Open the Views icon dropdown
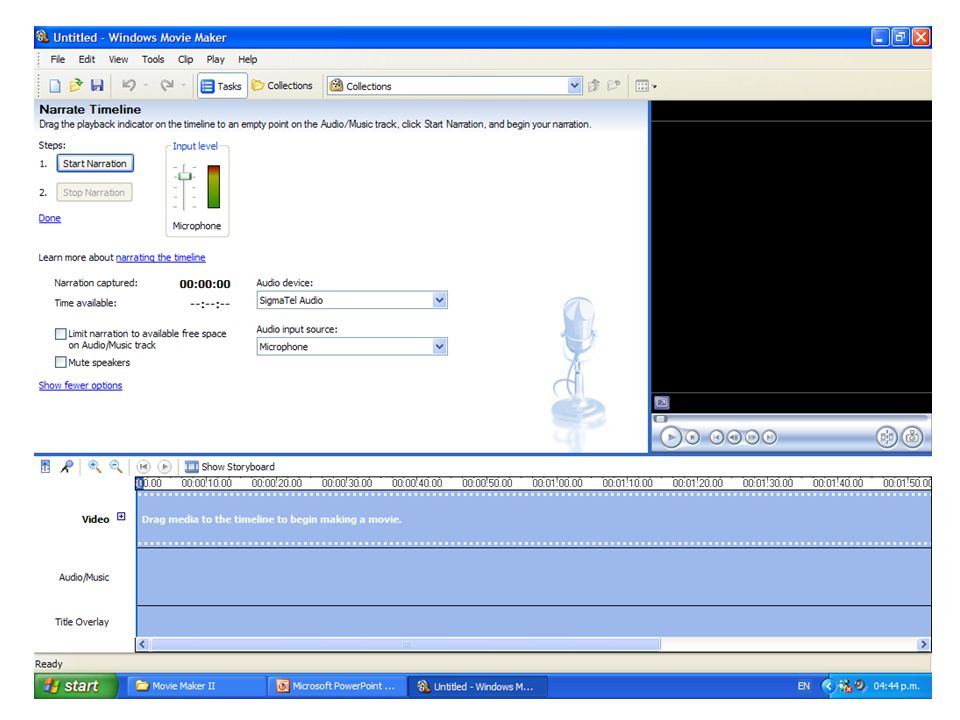The height and width of the screenshot is (720, 960). point(645,86)
